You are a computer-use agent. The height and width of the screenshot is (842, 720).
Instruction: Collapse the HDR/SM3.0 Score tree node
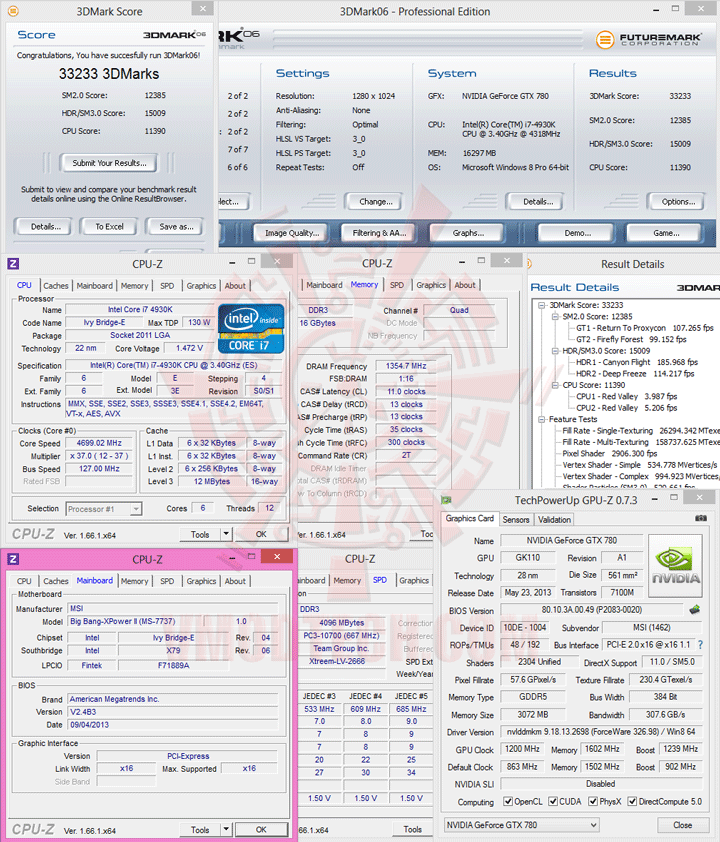[x=556, y=351]
